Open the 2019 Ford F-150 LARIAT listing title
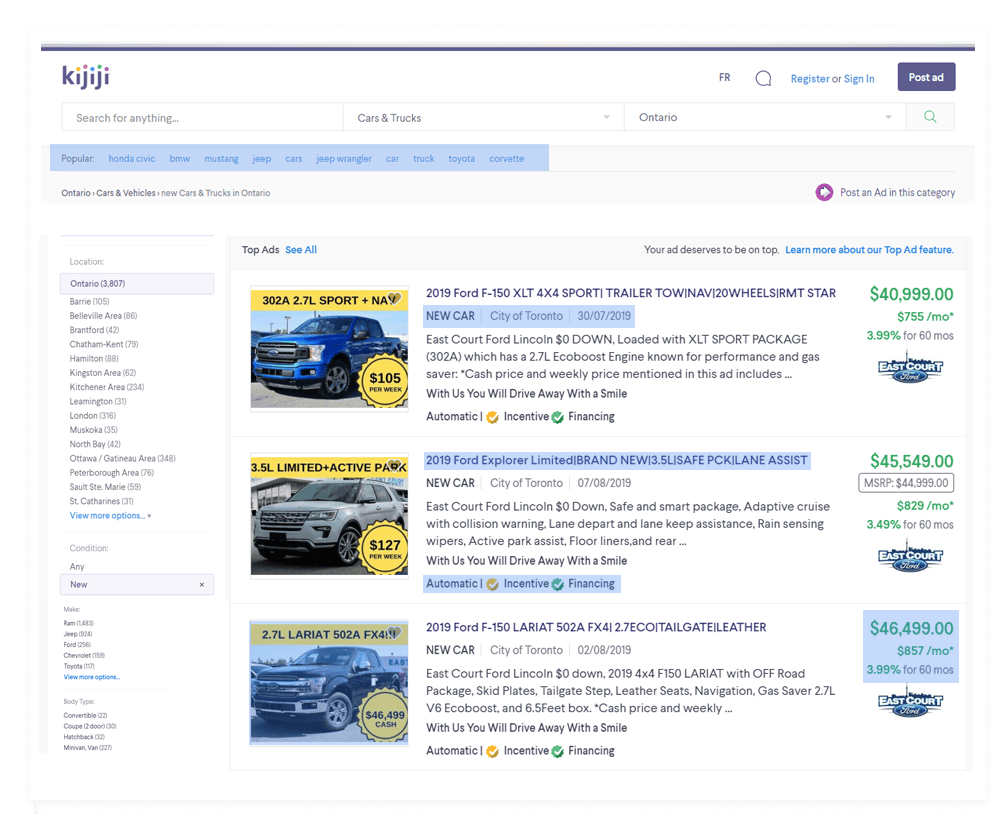The width and height of the screenshot is (1007, 831). [596, 627]
